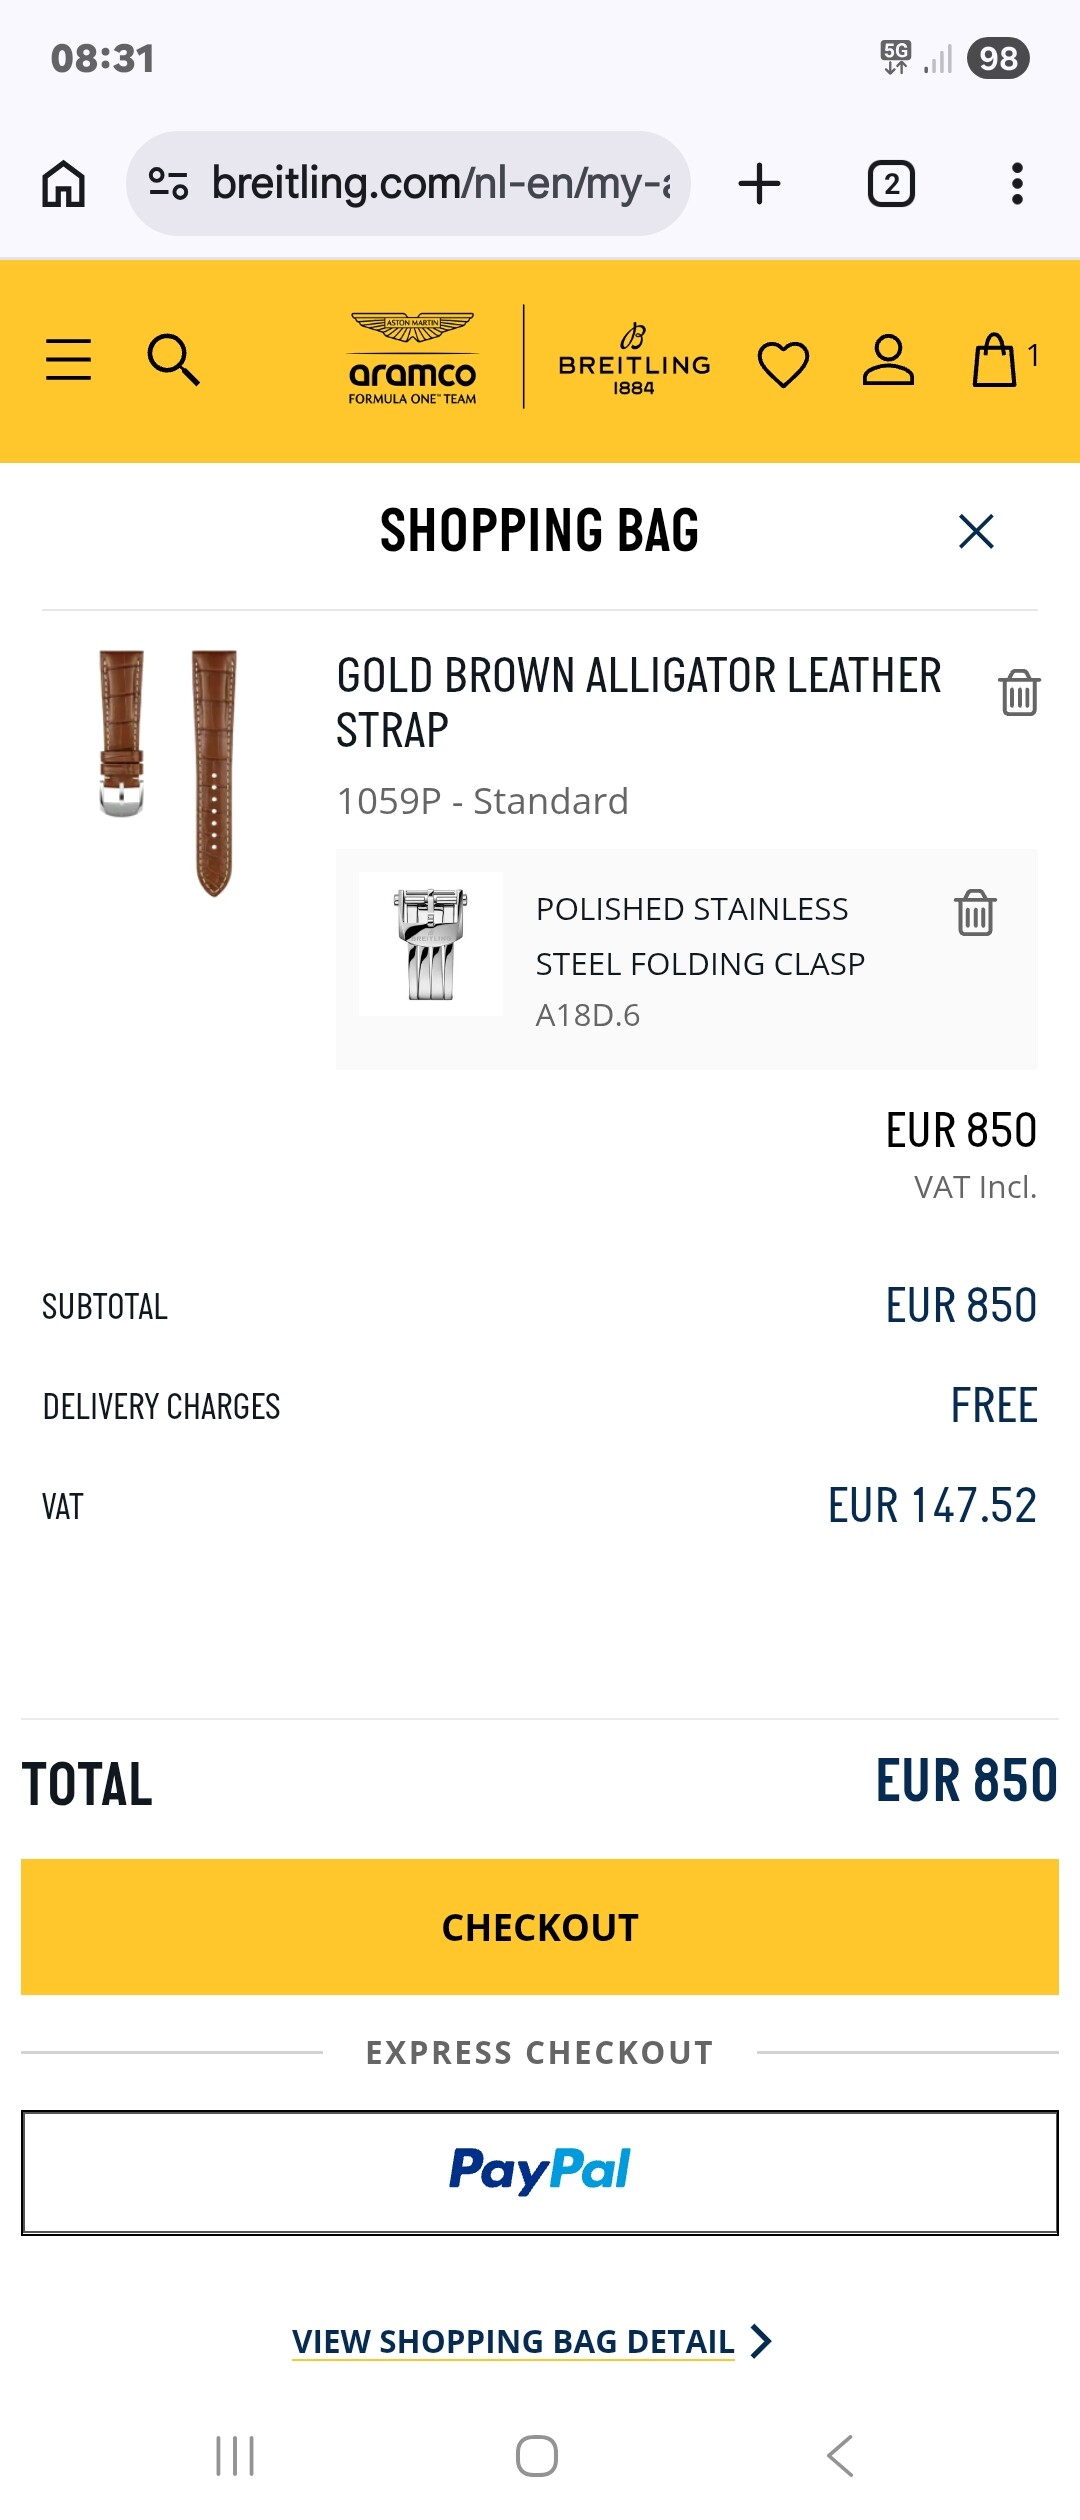Pay with PayPal express checkout
This screenshot has width=1080, height=2520.
point(540,2172)
